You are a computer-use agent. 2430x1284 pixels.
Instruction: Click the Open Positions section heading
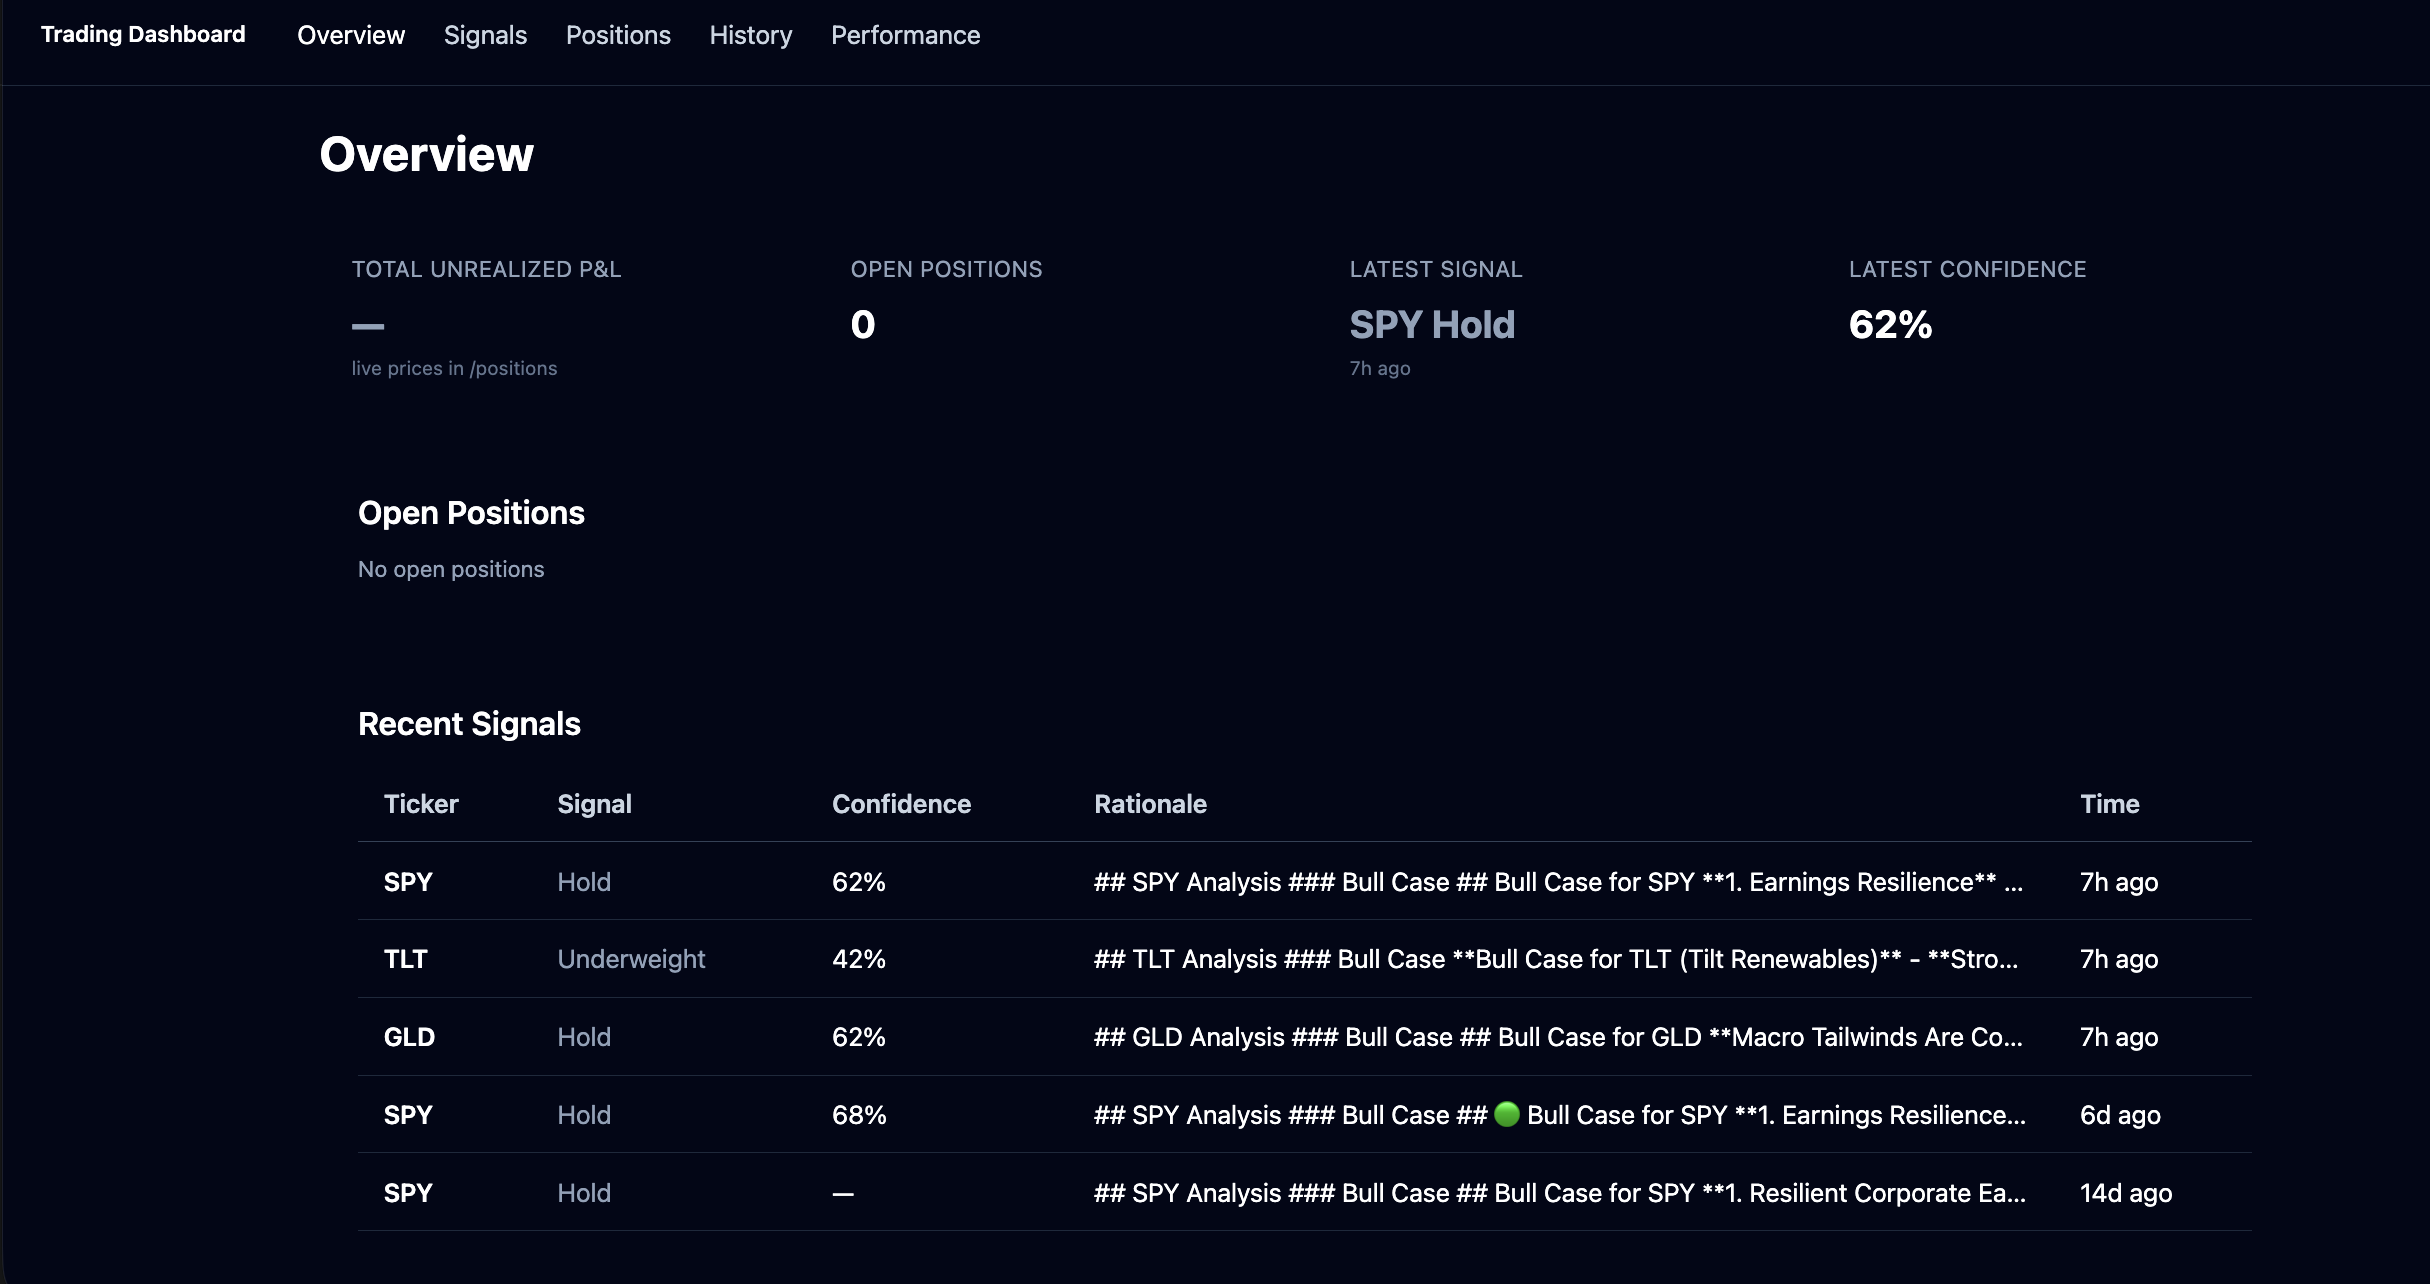pyautogui.click(x=471, y=513)
